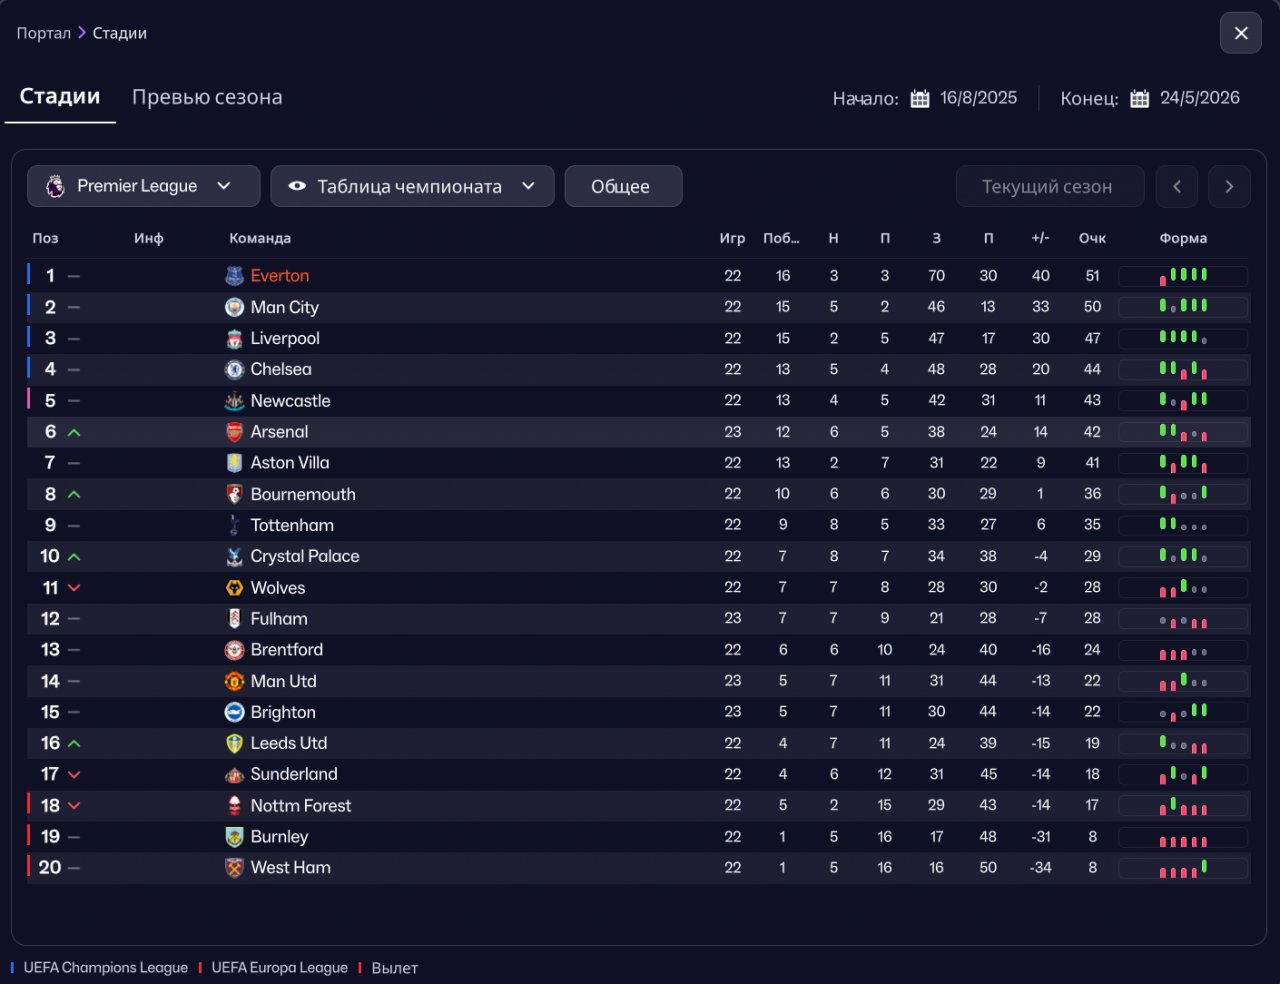Go to the next season arrow
This screenshot has height=984, width=1280.
1229,187
